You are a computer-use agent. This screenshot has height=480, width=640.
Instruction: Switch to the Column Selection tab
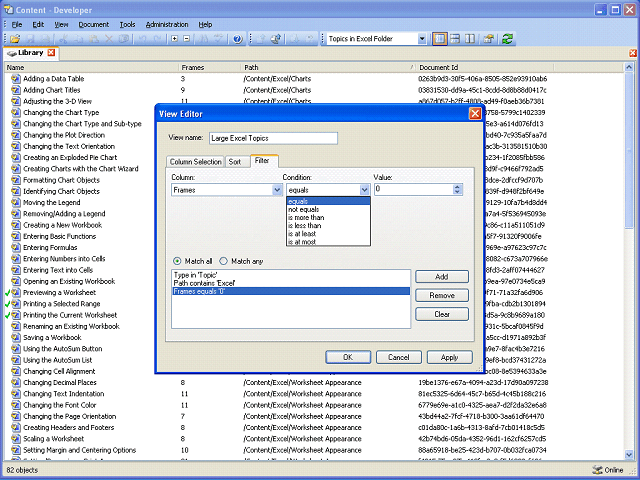point(196,162)
